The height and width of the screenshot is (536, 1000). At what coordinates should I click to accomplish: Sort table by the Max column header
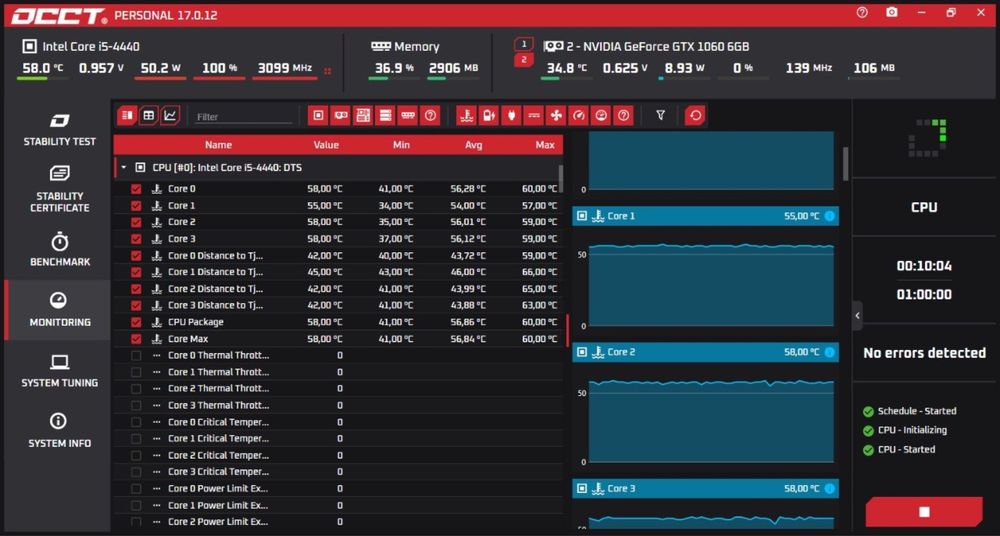point(545,145)
